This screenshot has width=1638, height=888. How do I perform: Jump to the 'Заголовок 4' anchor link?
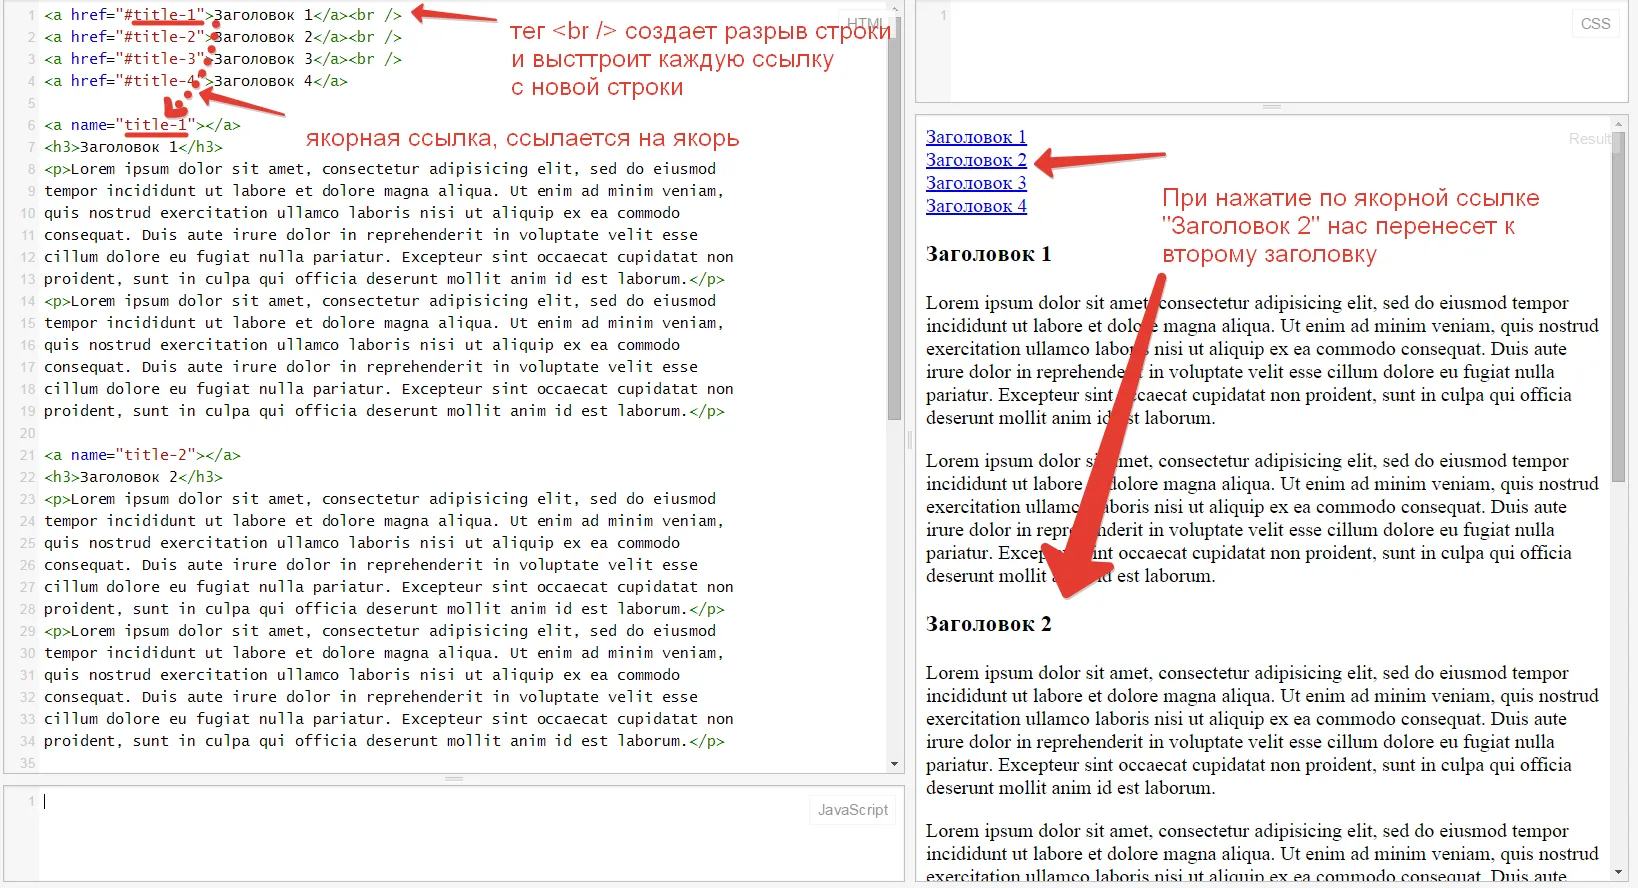pyautogui.click(x=975, y=206)
